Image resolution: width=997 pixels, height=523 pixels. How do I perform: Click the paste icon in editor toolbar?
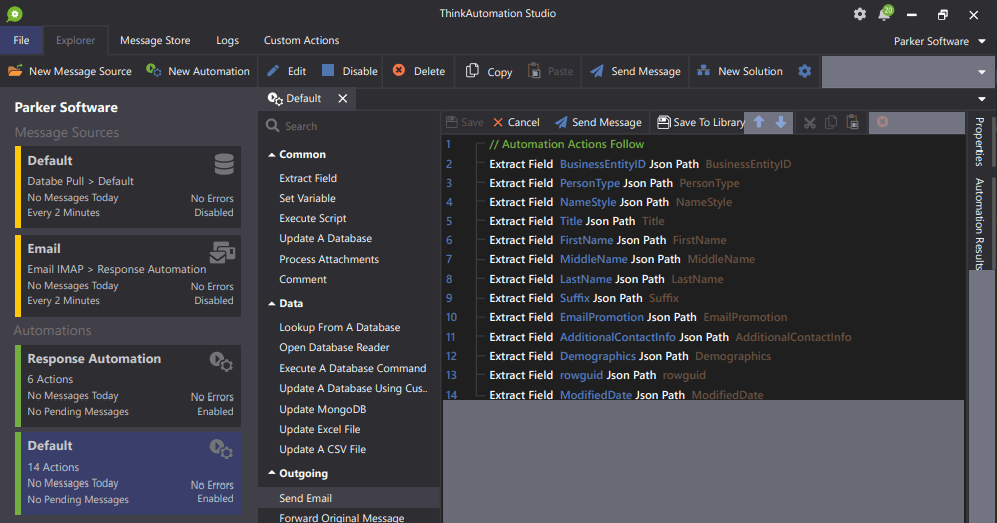853,122
